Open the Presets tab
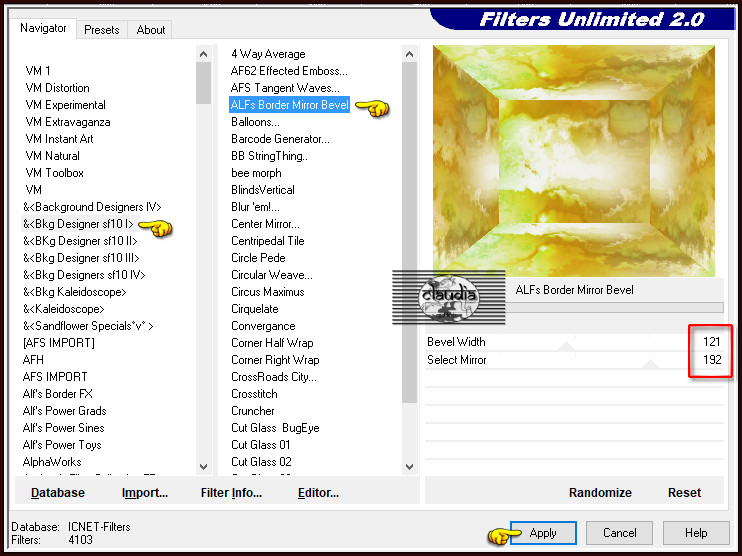Screen dimensions: 742x556 [x=102, y=30]
